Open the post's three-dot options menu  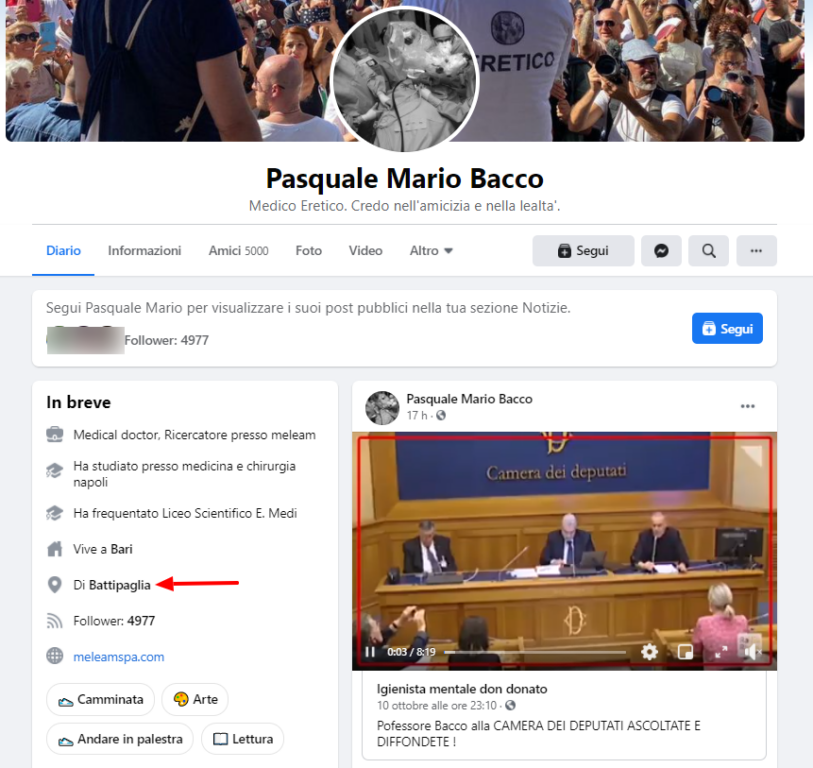(x=748, y=406)
